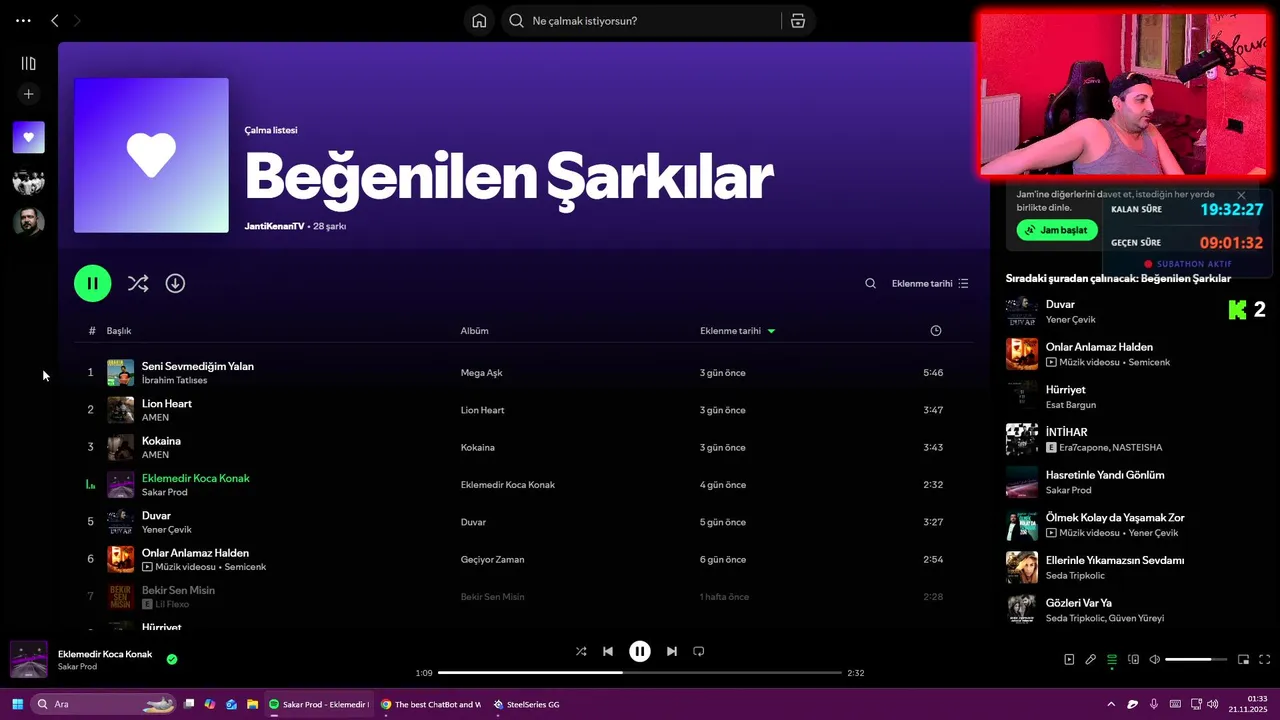
Task: Download the Beğenilen Şarkılar playlist
Action: 175,283
